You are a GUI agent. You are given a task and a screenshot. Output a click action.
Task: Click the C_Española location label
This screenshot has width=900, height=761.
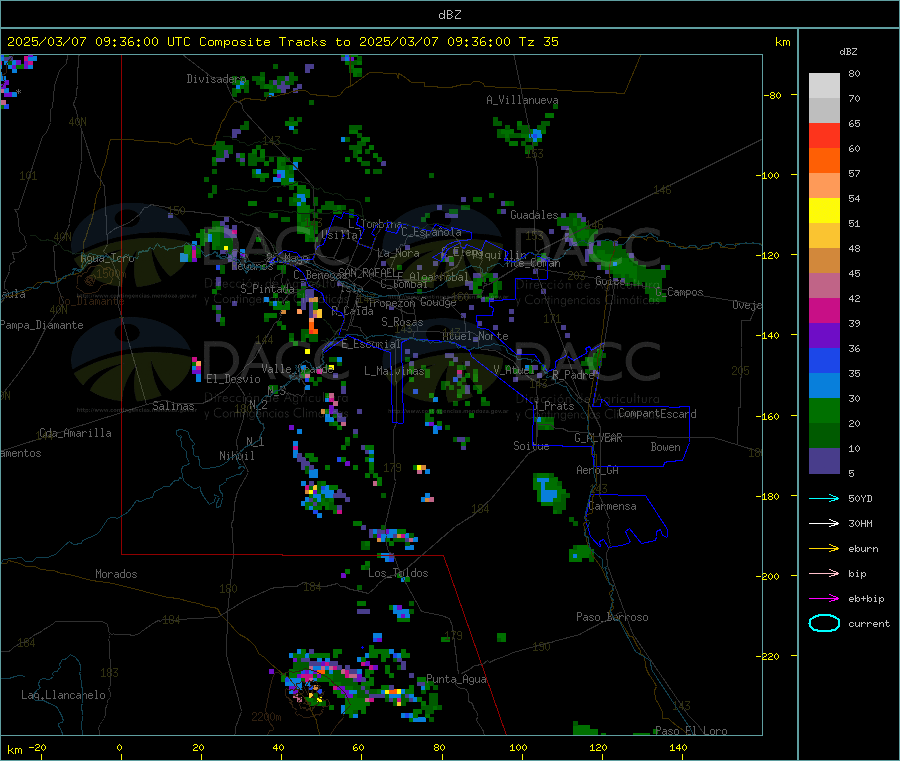click(431, 232)
